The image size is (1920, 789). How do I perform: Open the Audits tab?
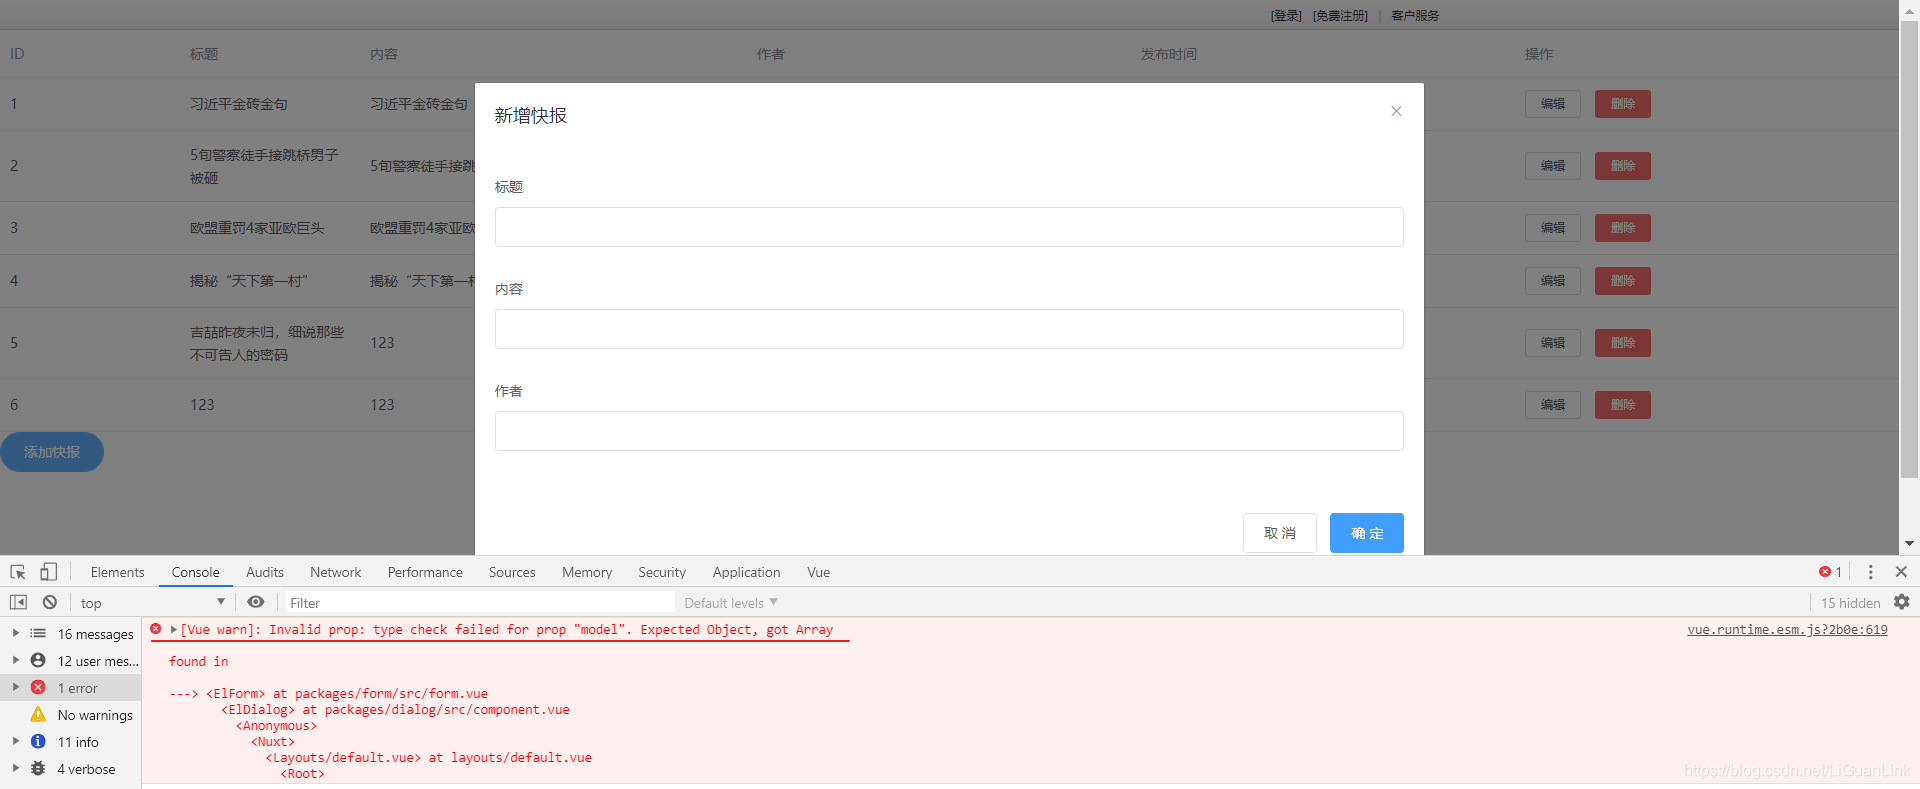click(264, 572)
